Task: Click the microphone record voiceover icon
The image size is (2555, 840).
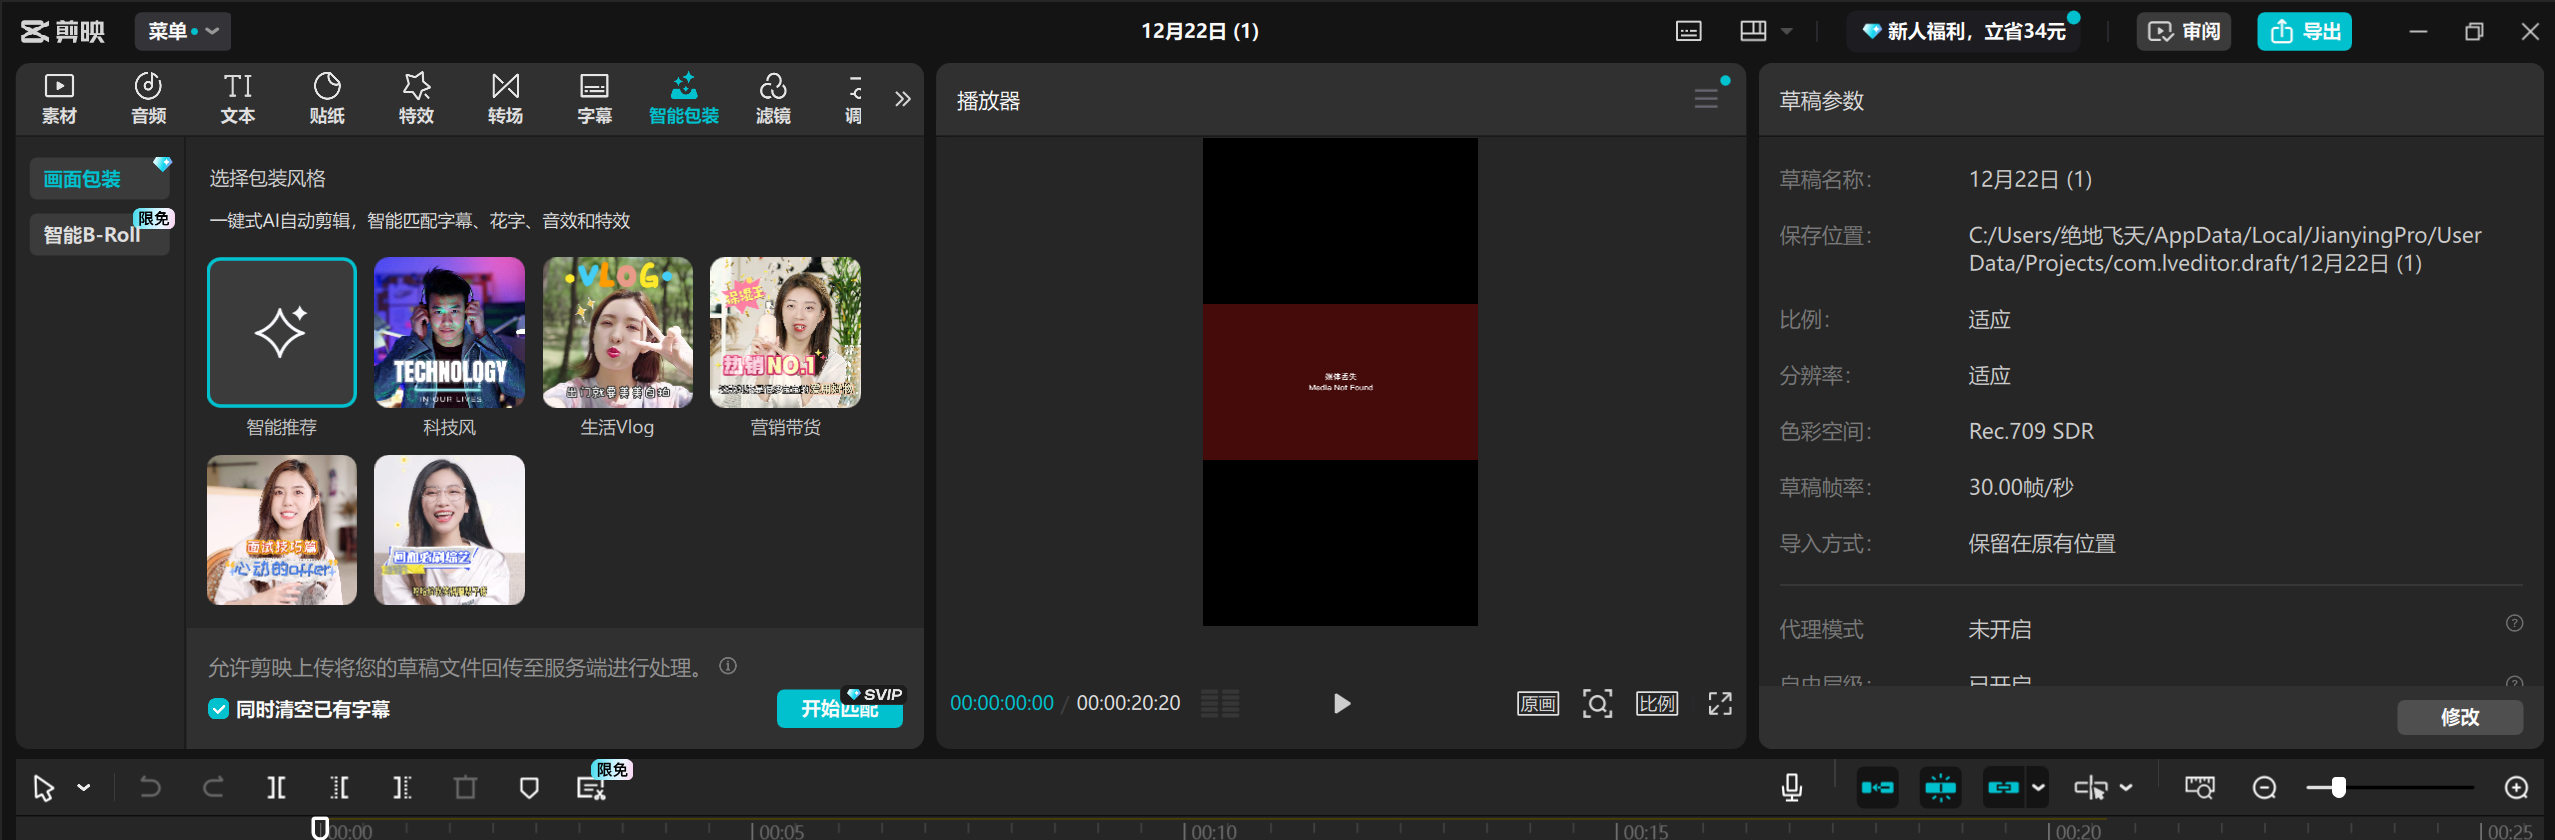Action: 1791,788
